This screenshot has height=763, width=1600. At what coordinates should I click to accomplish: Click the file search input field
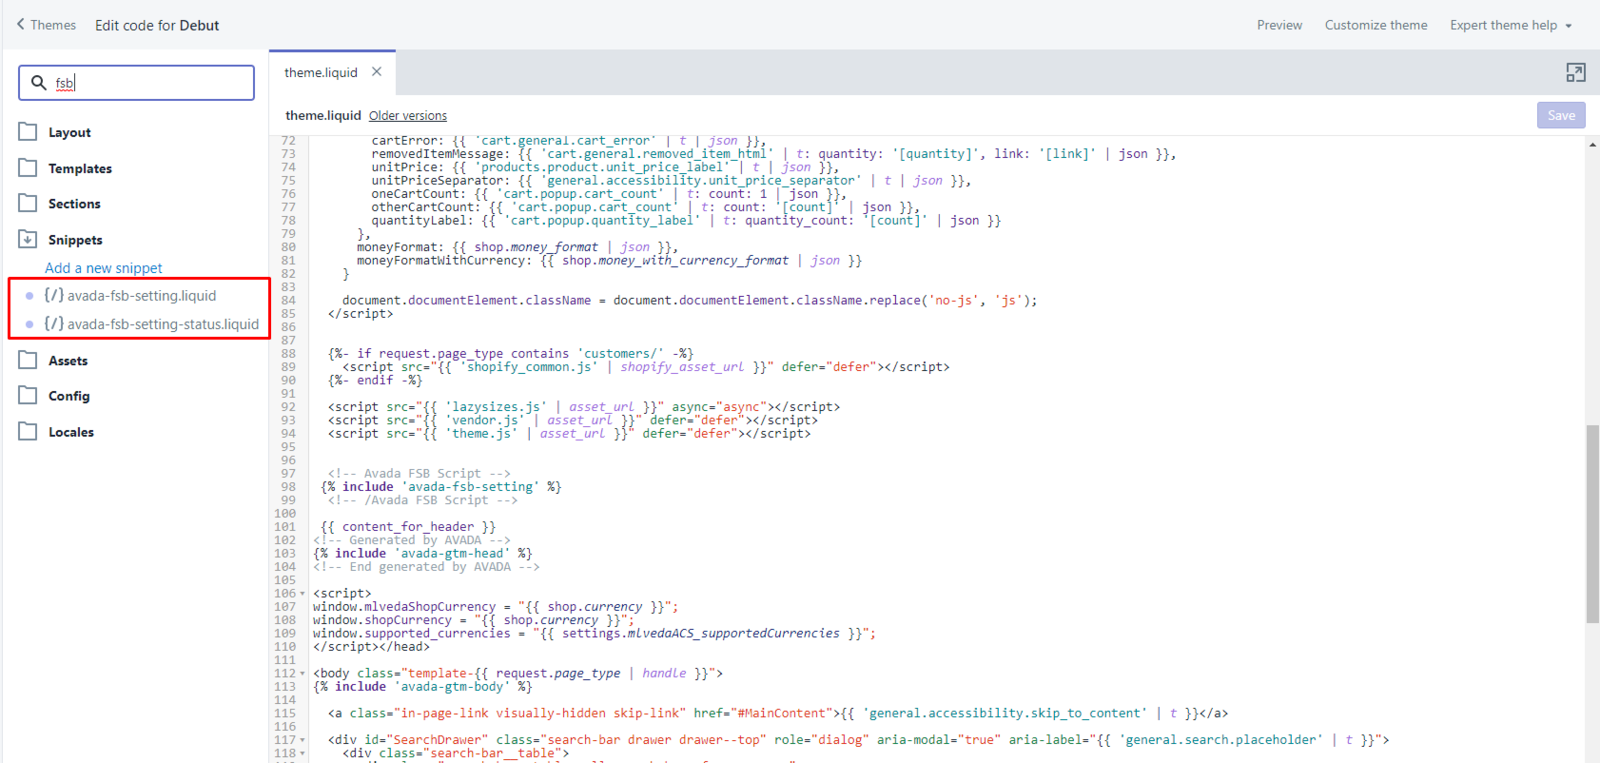pyautogui.click(x=136, y=83)
